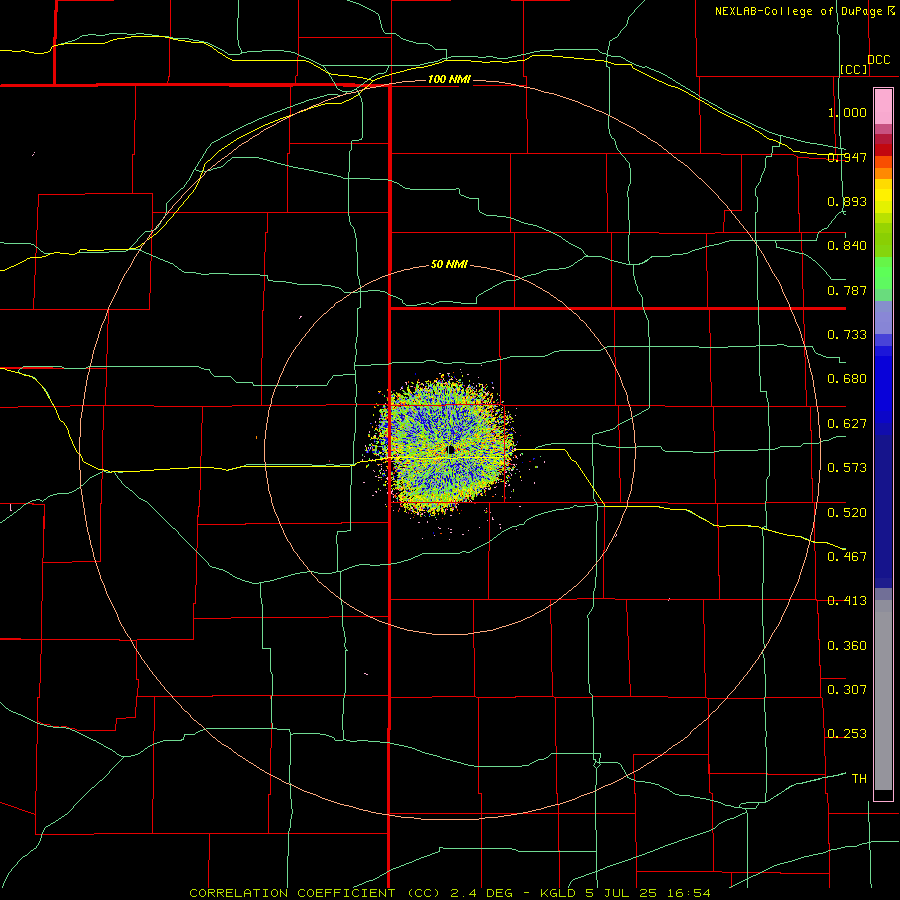The image size is (900, 900).
Task: Select the gray segment of color bar
Action: point(883,695)
